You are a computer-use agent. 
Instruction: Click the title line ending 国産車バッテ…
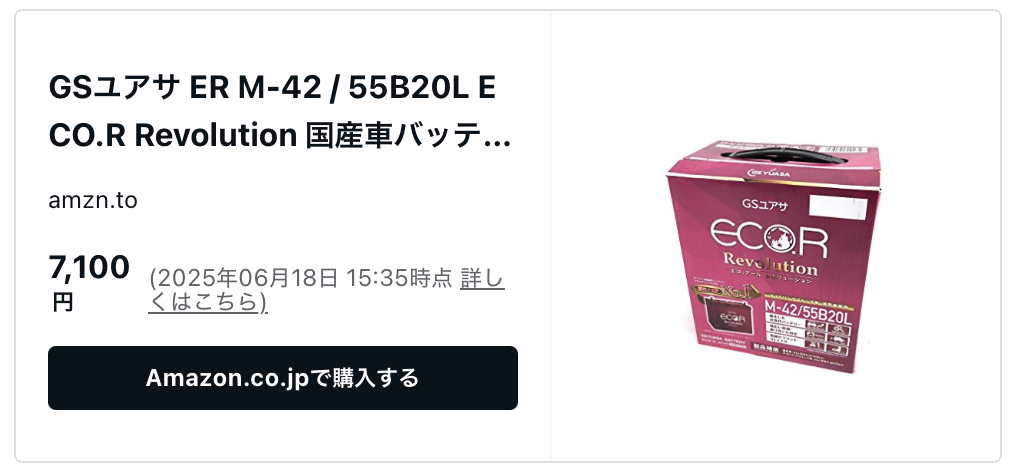pyautogui.click(x=279, y=135)
